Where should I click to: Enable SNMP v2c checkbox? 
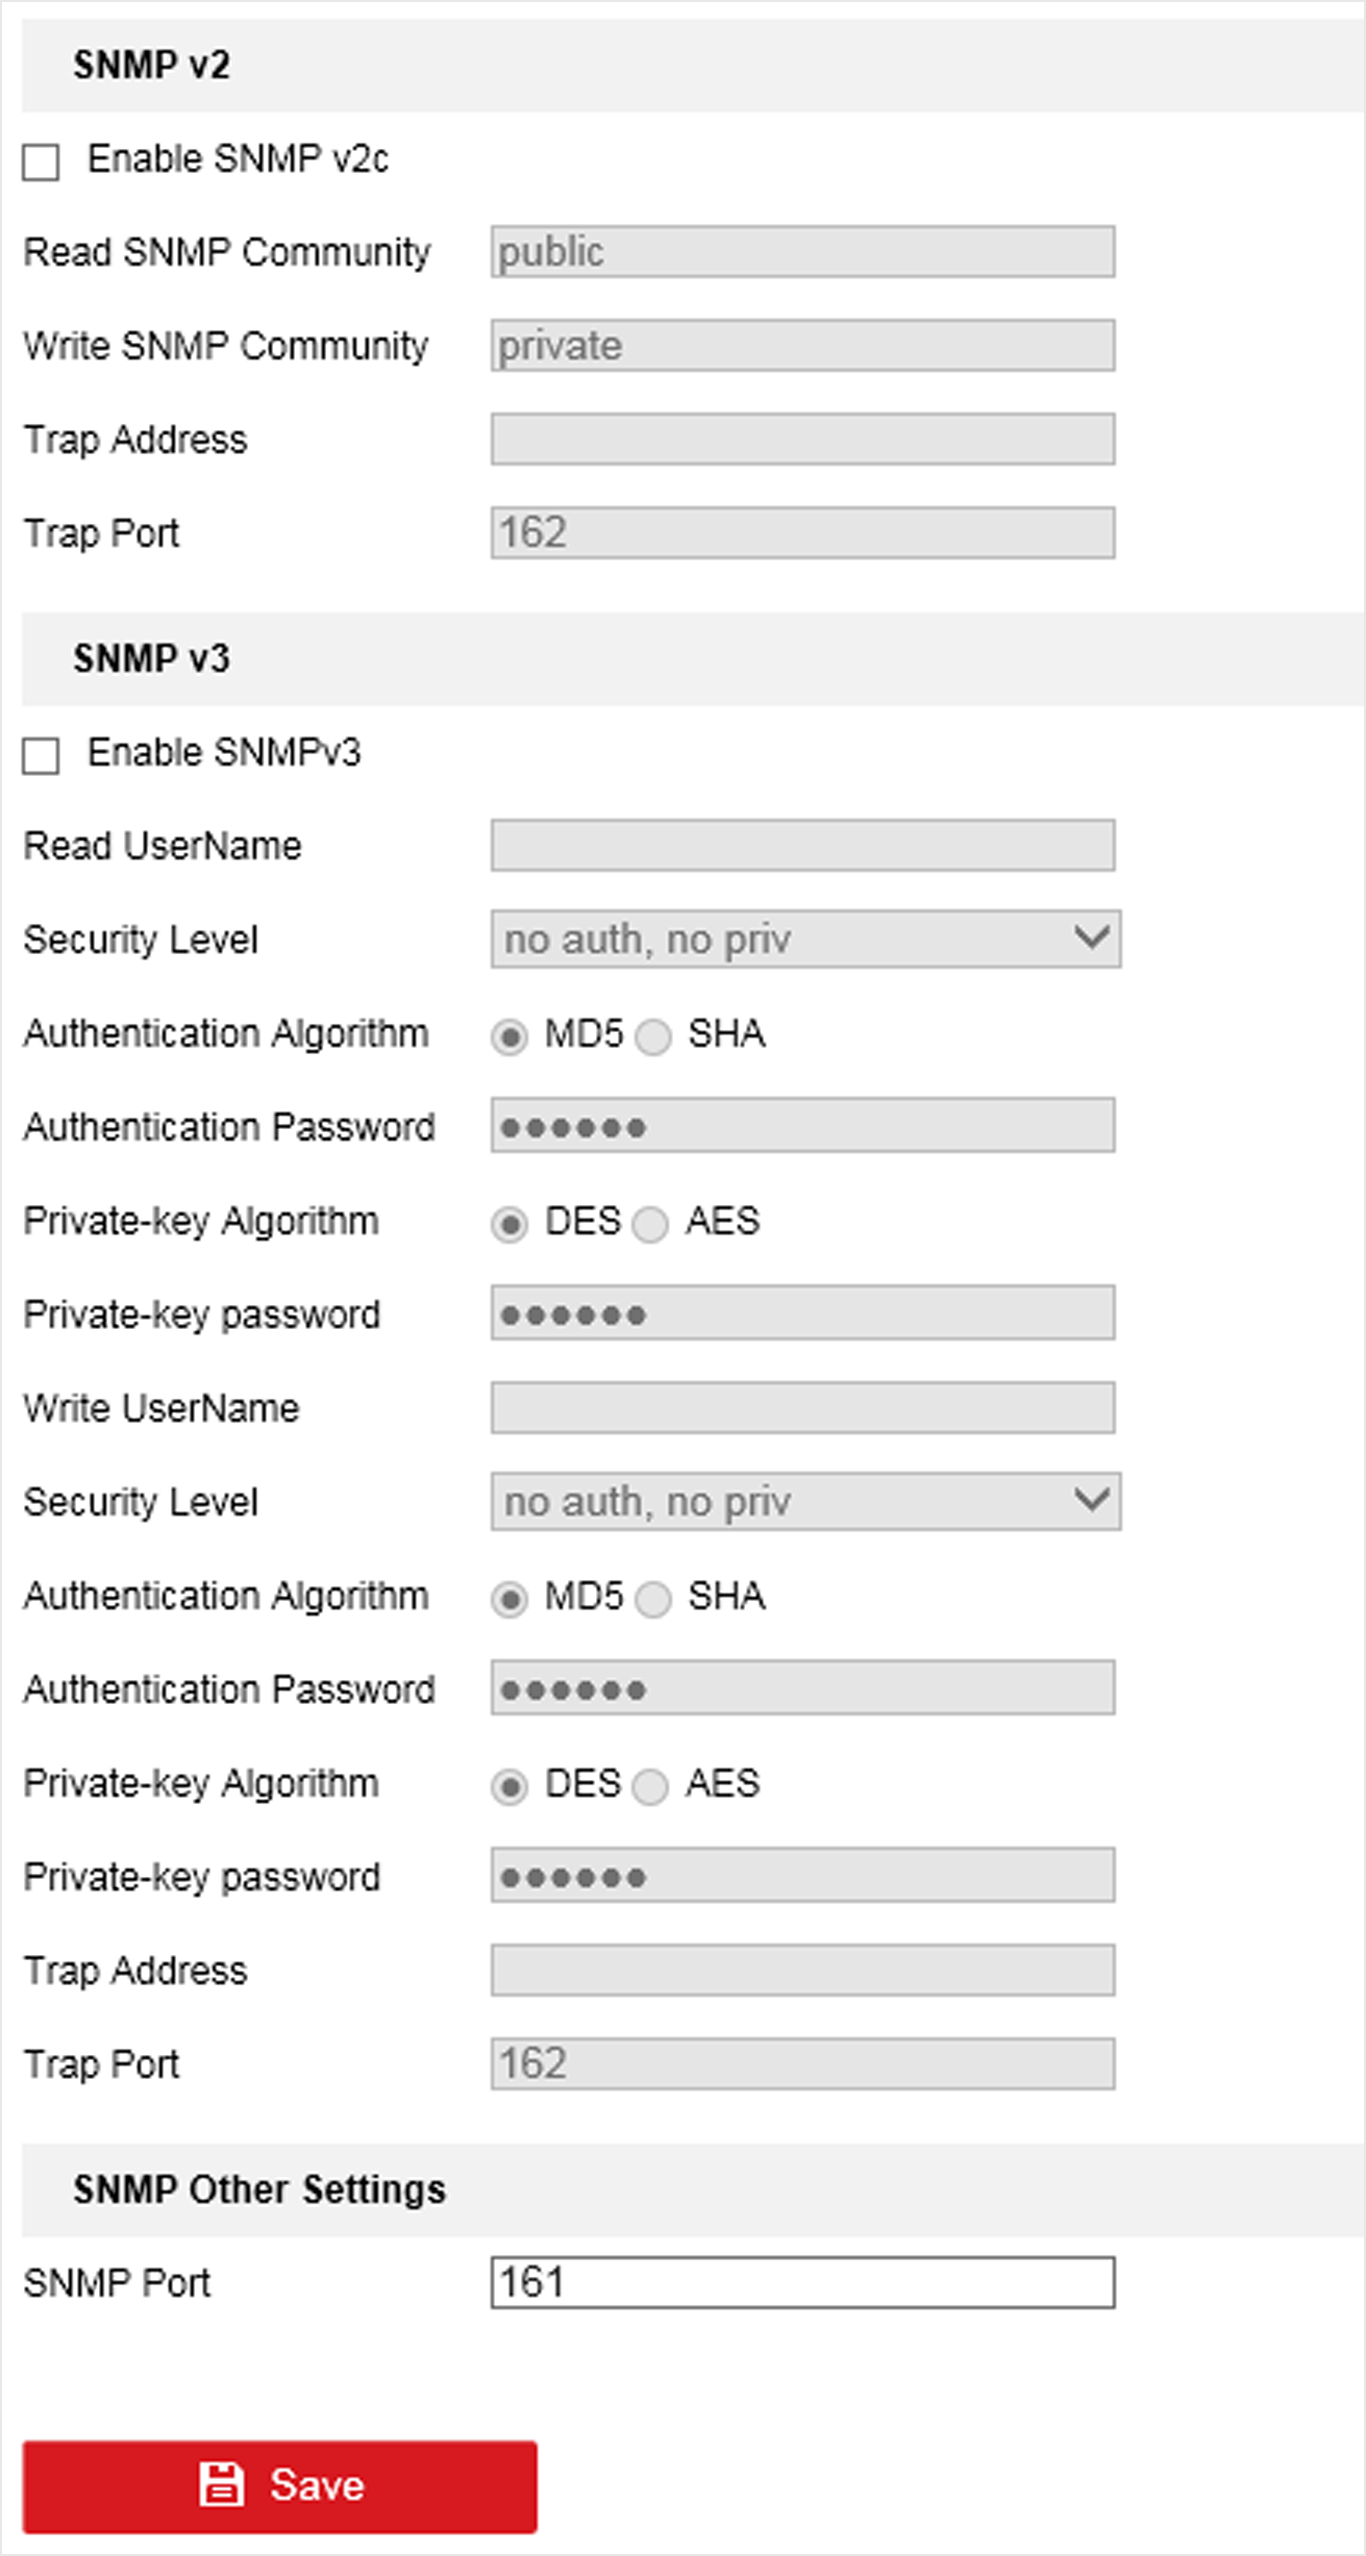pyautogui.click(x=41, y=161)
